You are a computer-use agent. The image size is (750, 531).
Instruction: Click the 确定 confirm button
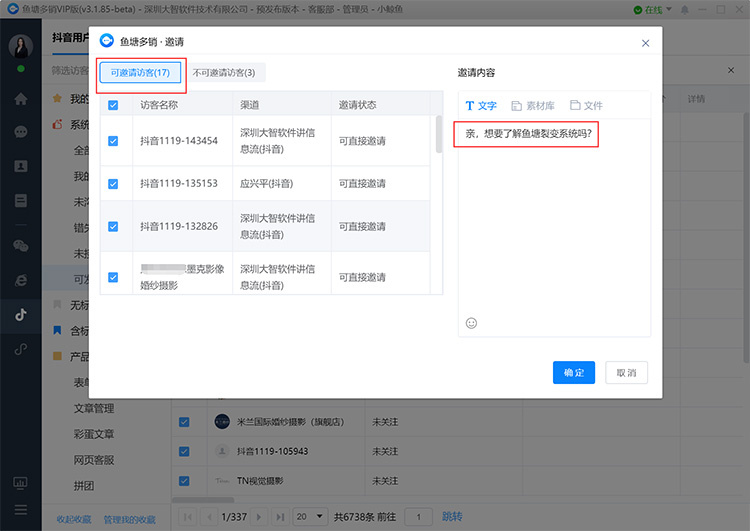pyautogui.click(x=574, y=373)
